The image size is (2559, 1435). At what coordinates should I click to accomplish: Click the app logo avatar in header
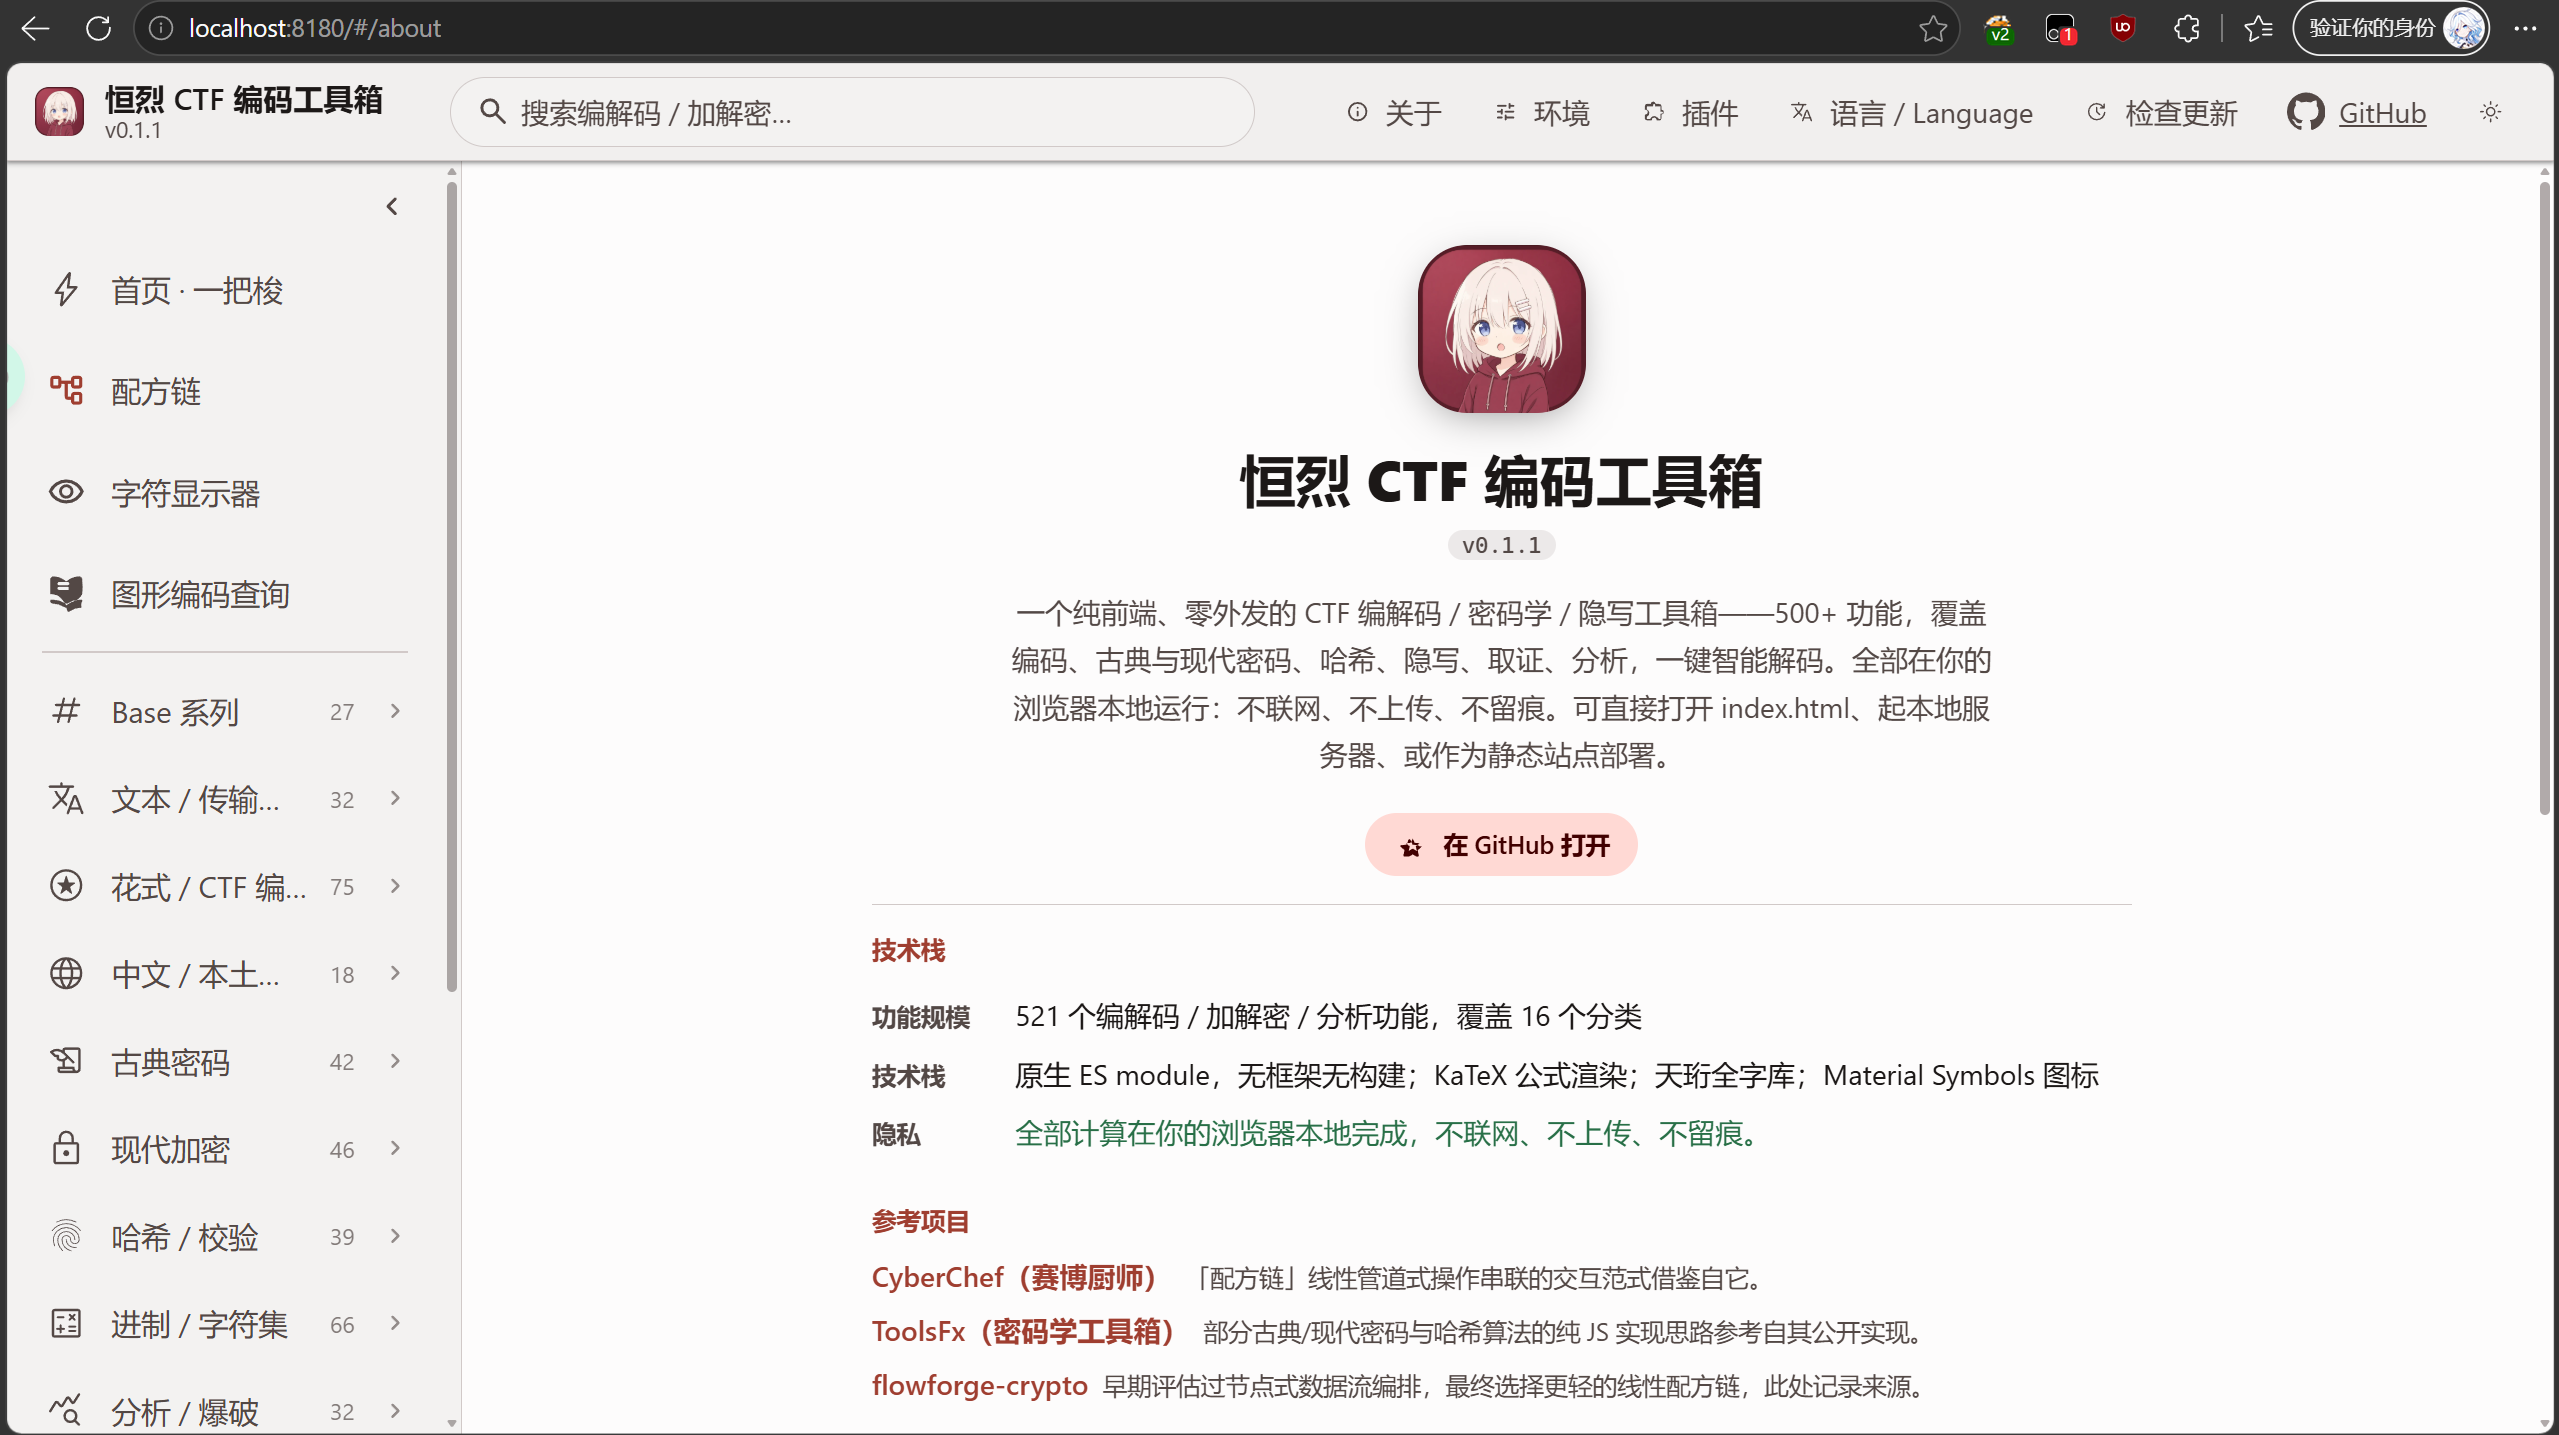pos(60,112)
